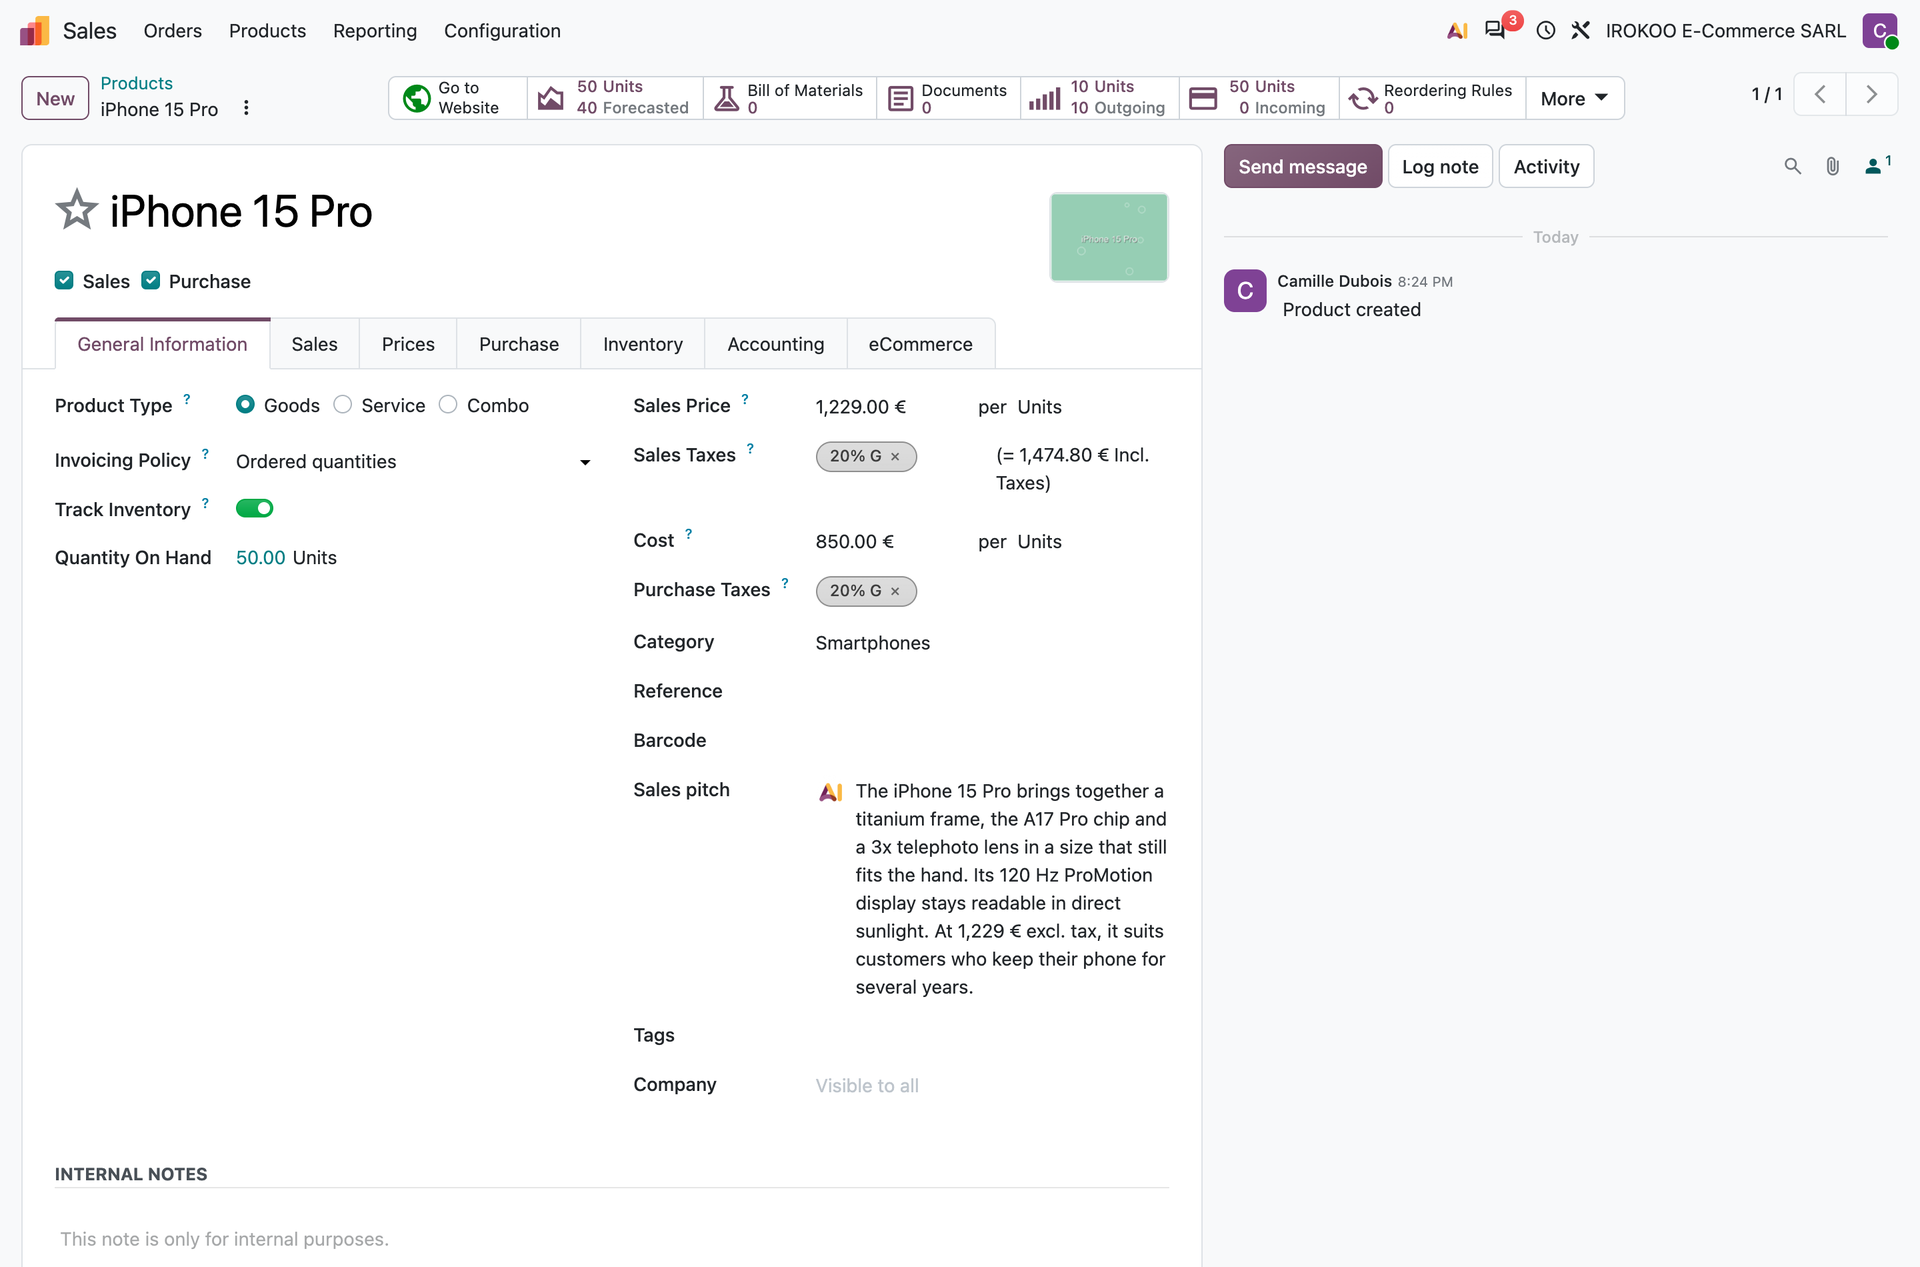This screenshot has height=1267, width=1920.
Task: Click the attachments paperclip icon
Action: (1832, 167)
